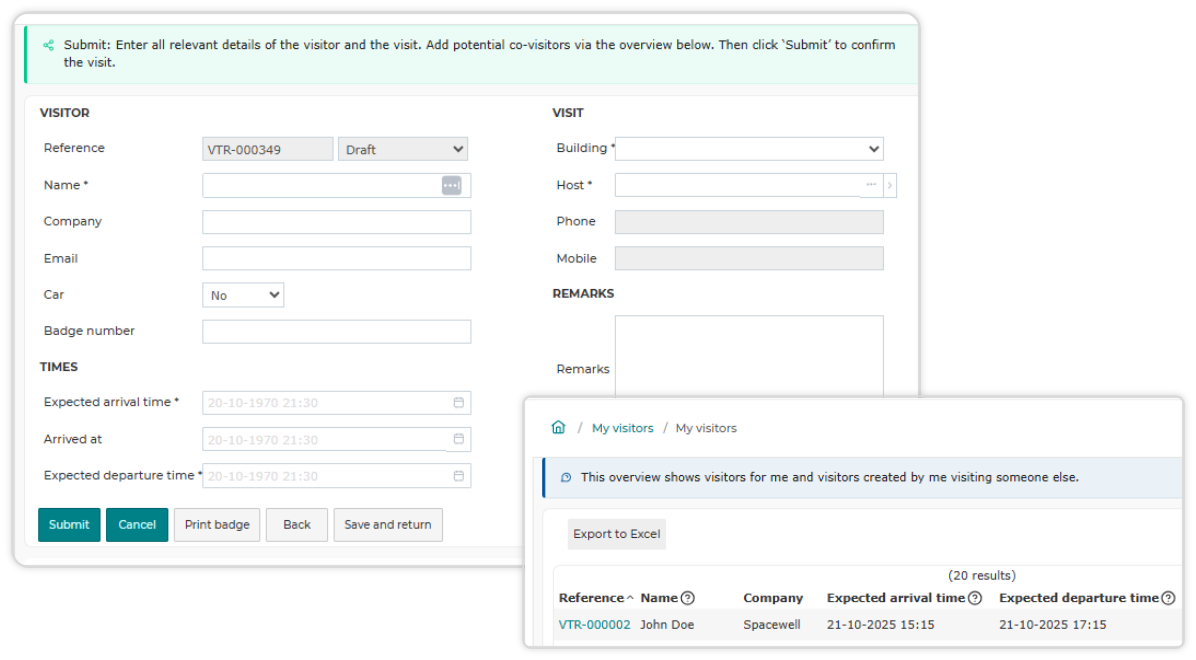Click the Expected departure time input
Viewport: 1196px width, 660px height.
coord(336,476)
